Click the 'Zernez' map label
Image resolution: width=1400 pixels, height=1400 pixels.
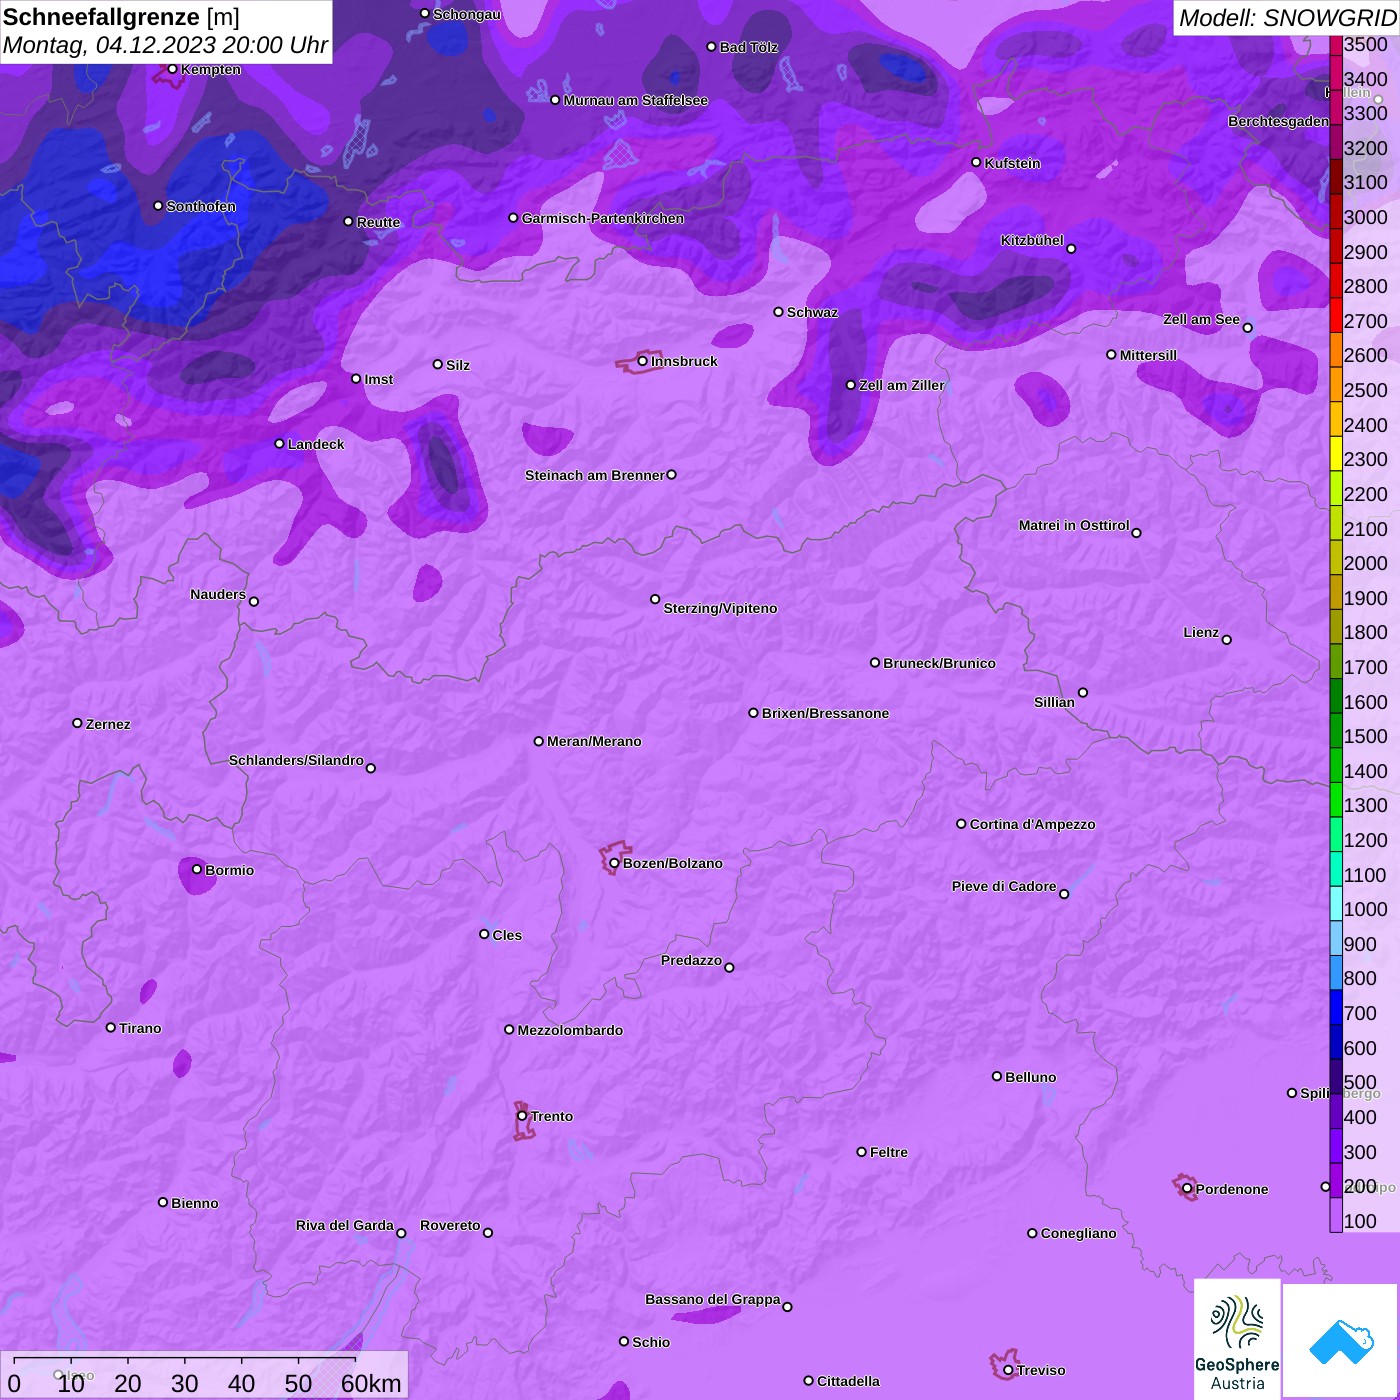(108, 724)
